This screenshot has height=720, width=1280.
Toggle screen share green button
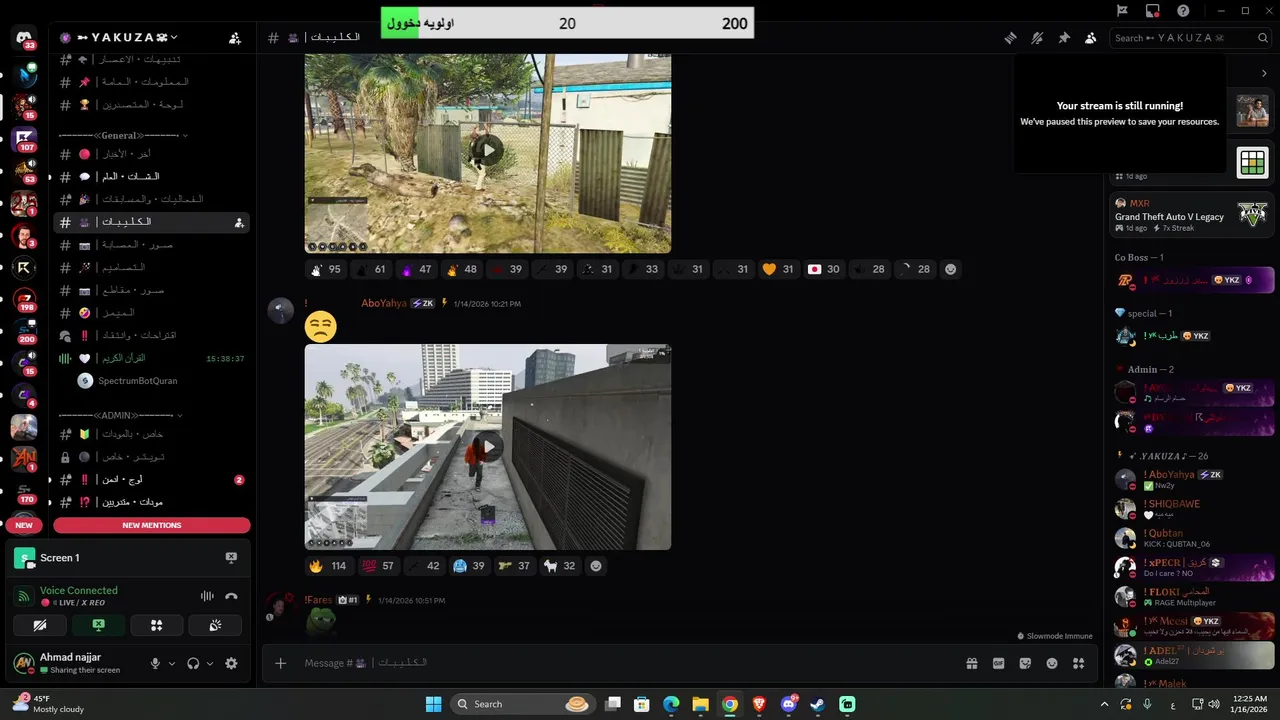[98, 625]
